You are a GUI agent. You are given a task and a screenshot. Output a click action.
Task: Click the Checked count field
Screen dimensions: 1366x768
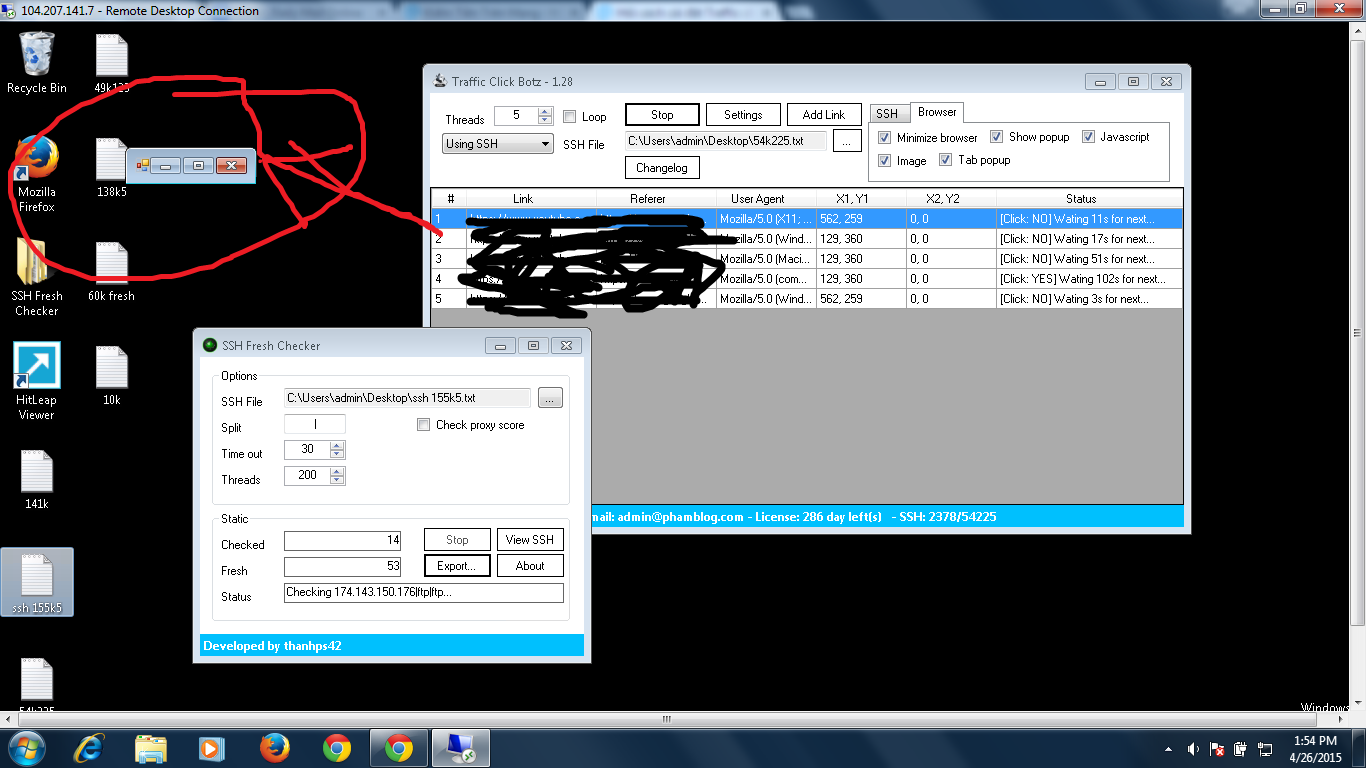pyautogui.click(x=343, y=541)
